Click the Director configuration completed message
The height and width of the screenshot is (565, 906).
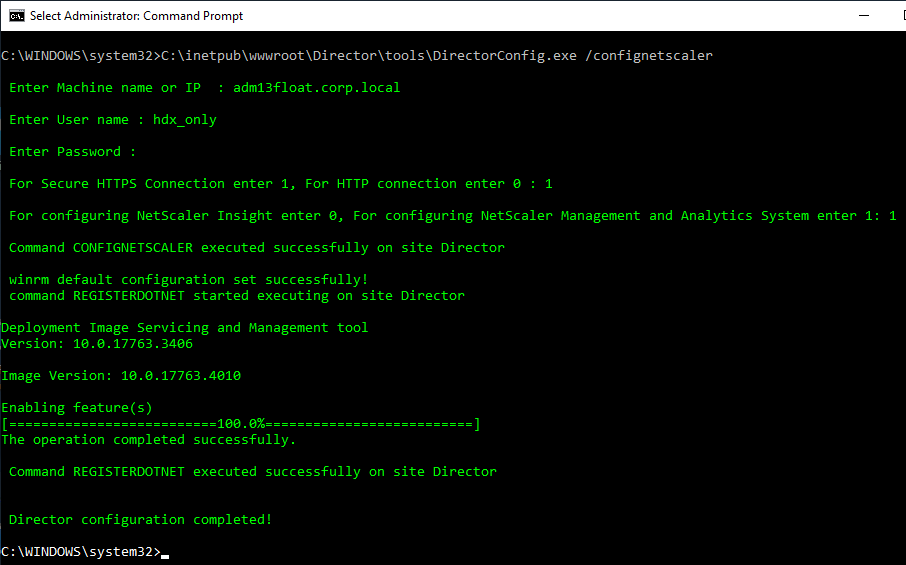pos(140,520)
